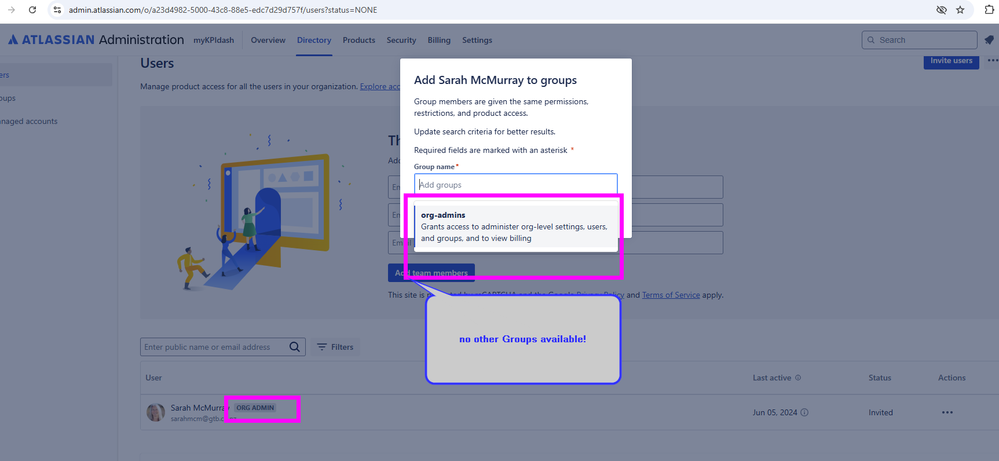Screen dimensions: 999x461
Task: Click the Jun 05, 2024 date
Action: click(x=775, y=413)
